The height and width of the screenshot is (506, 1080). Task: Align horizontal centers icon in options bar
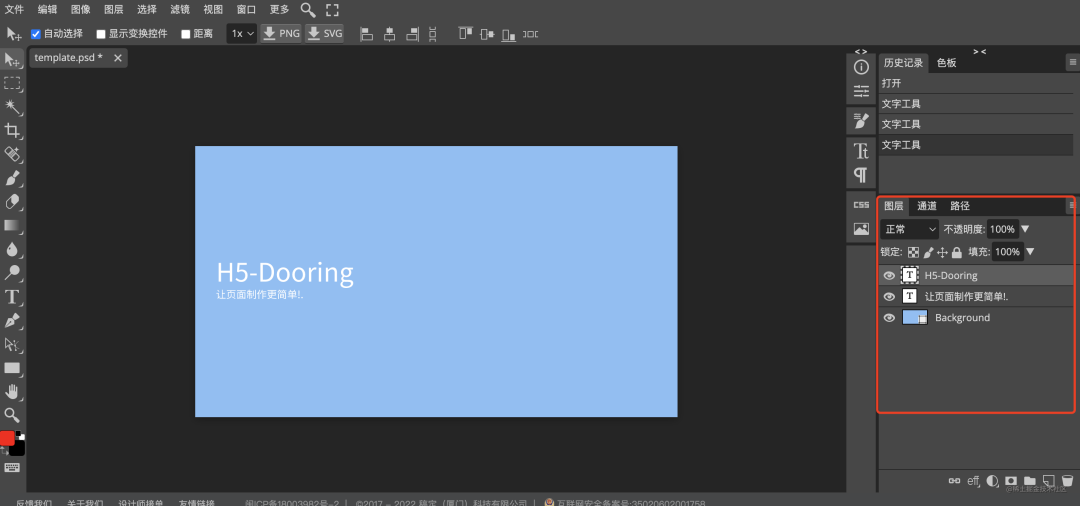click(390, 33)
